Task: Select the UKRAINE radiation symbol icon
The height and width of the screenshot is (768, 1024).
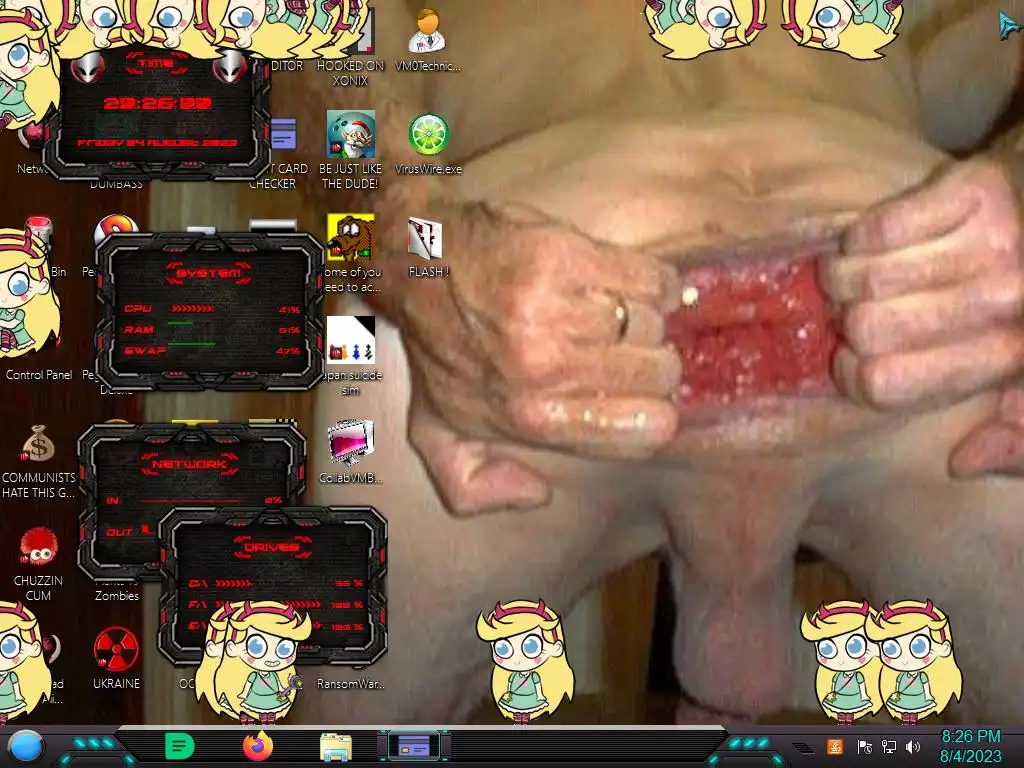Action: [x=116, y=650]
